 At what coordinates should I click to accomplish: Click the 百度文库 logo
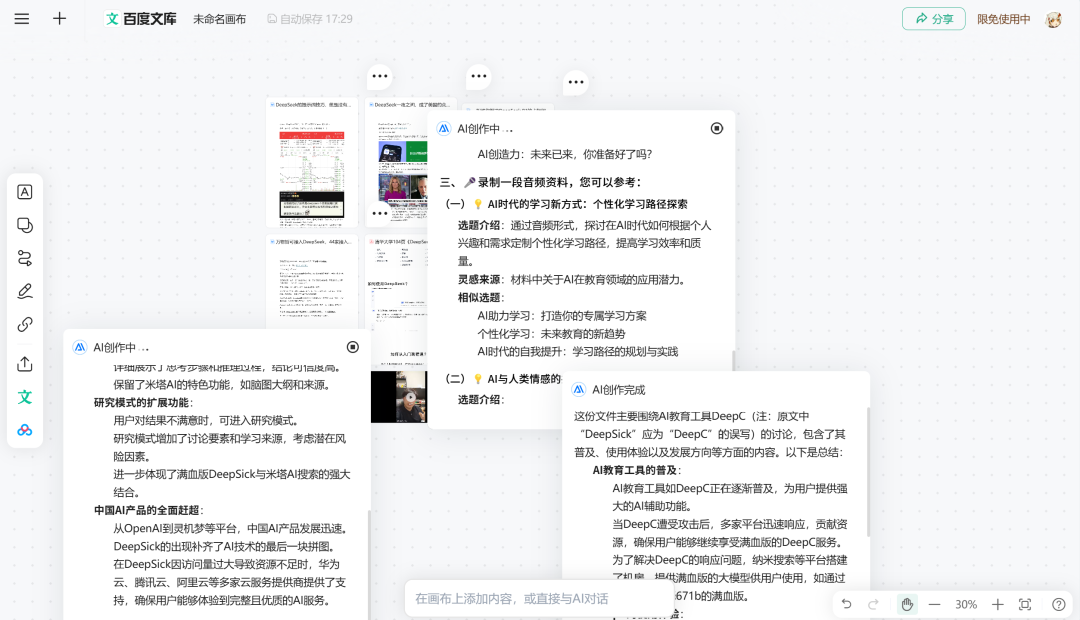(141, 19)
